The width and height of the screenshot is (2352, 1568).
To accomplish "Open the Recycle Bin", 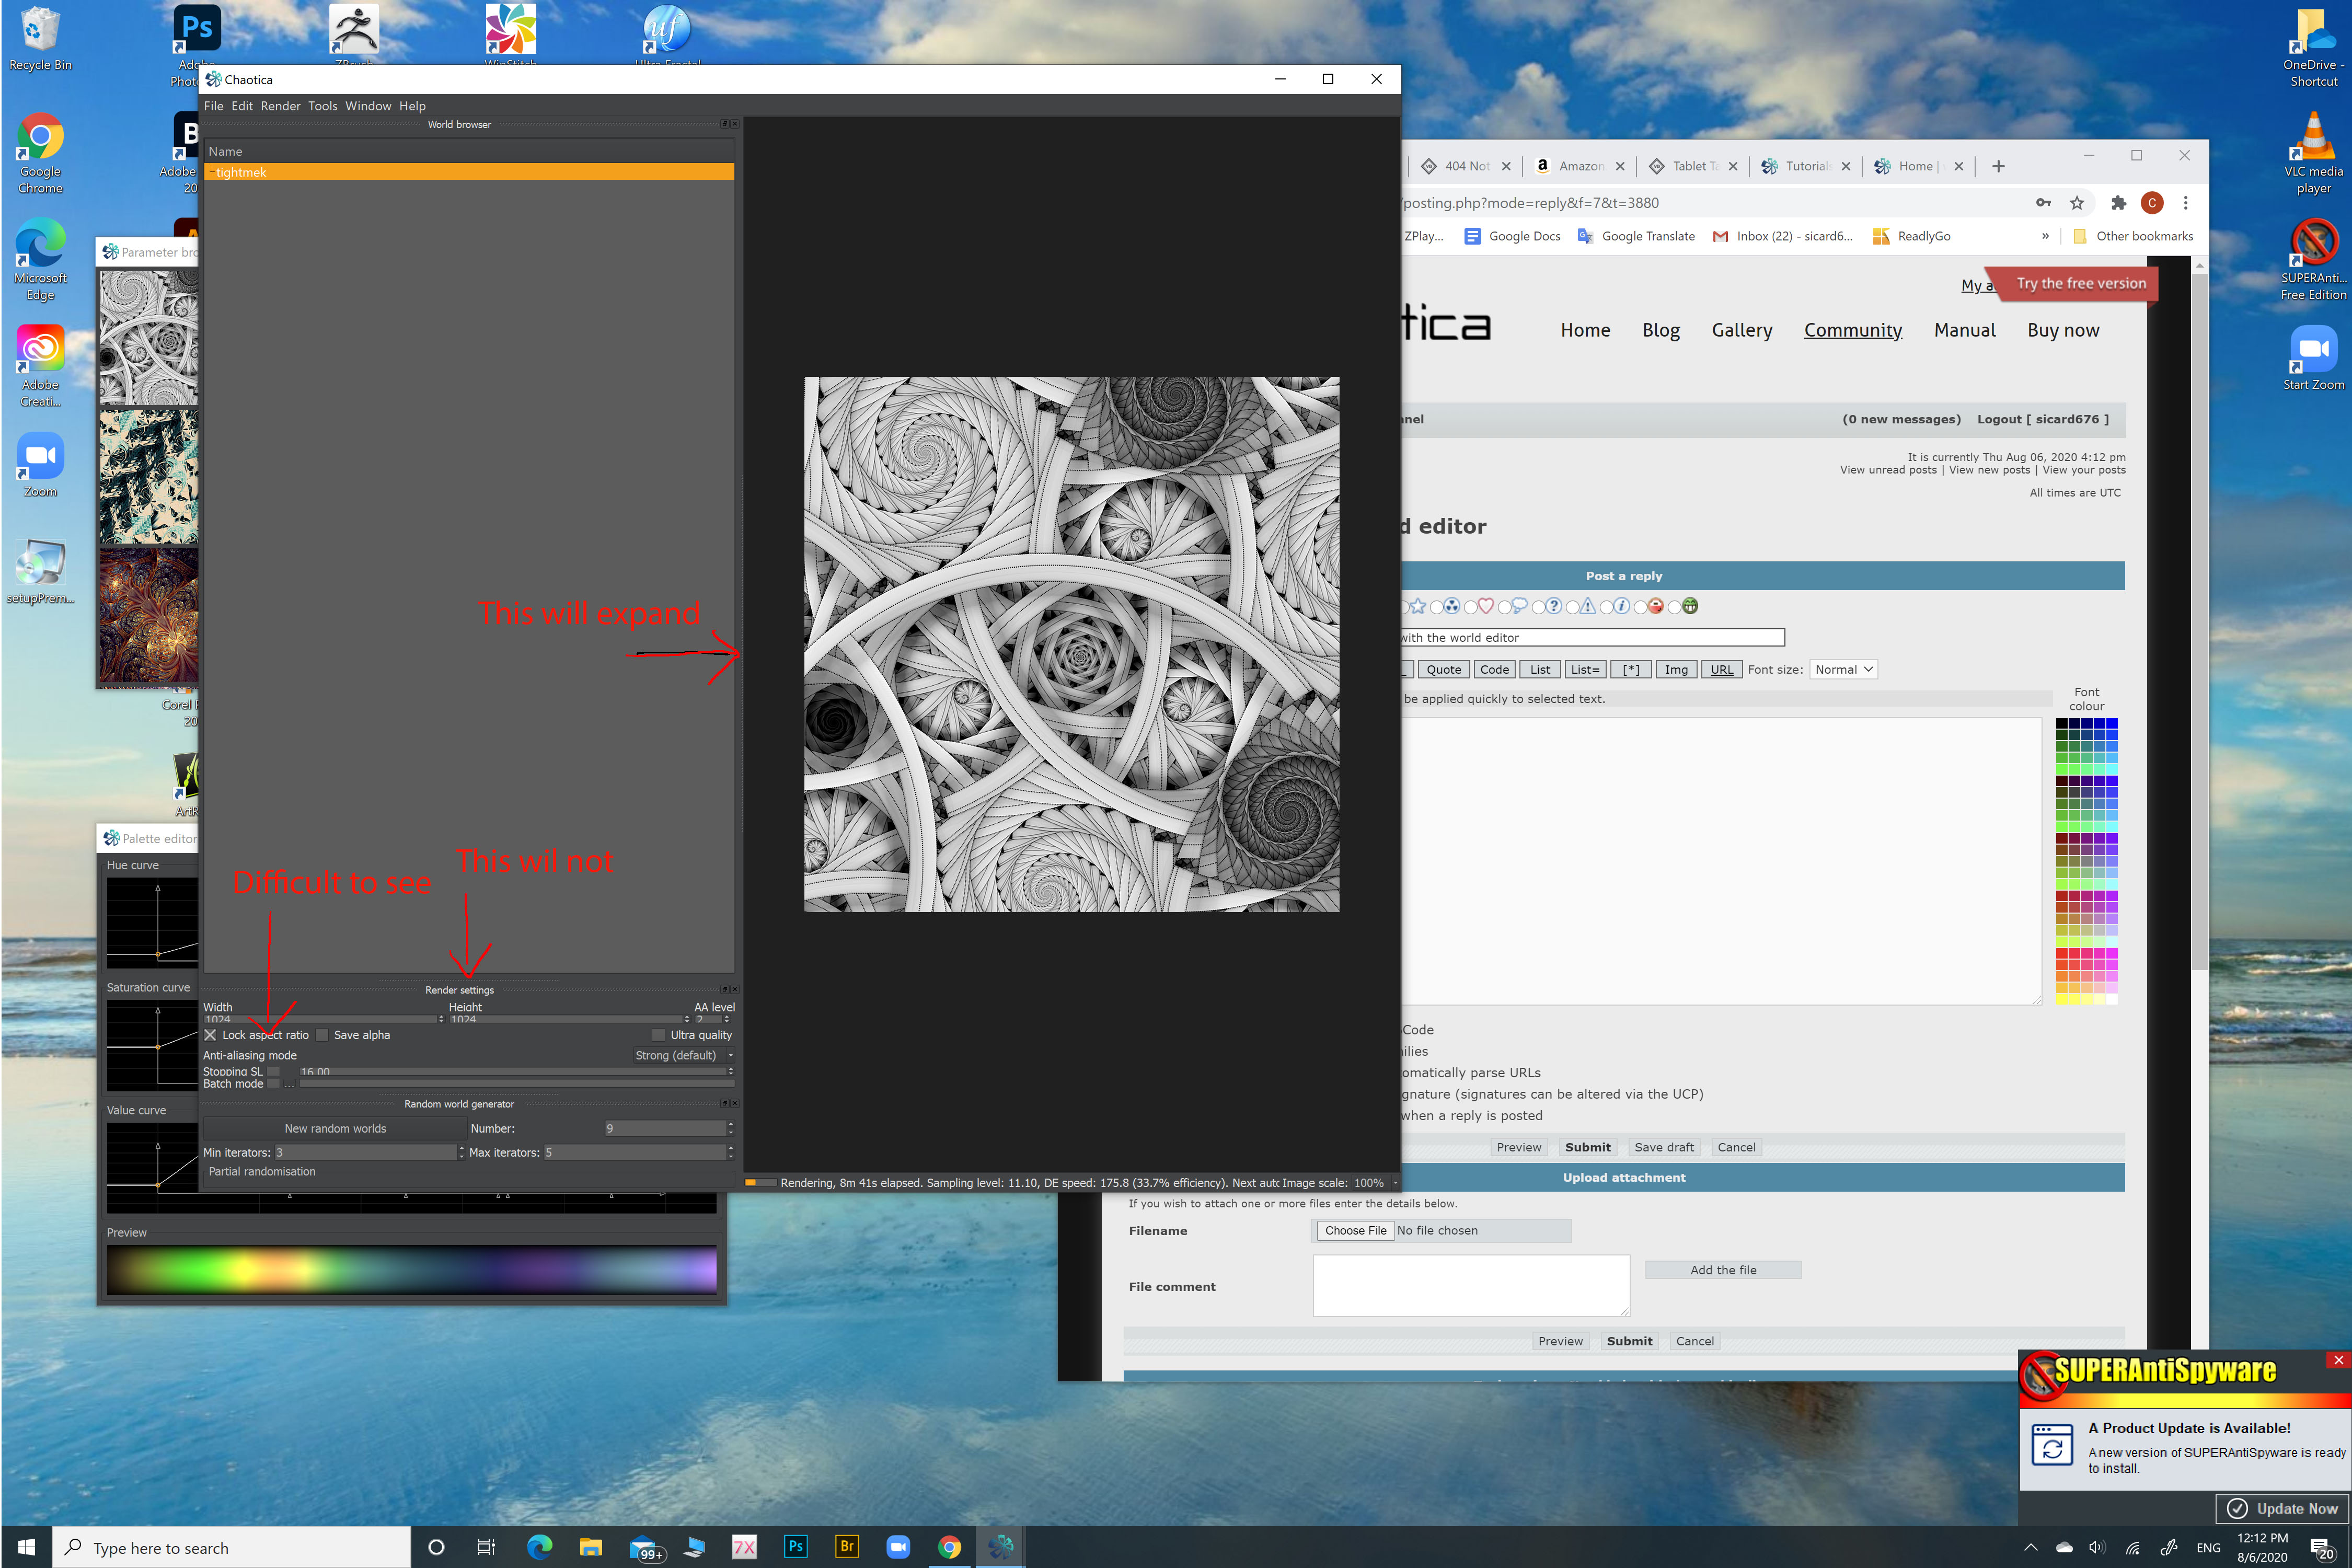I will click(40, 40).
